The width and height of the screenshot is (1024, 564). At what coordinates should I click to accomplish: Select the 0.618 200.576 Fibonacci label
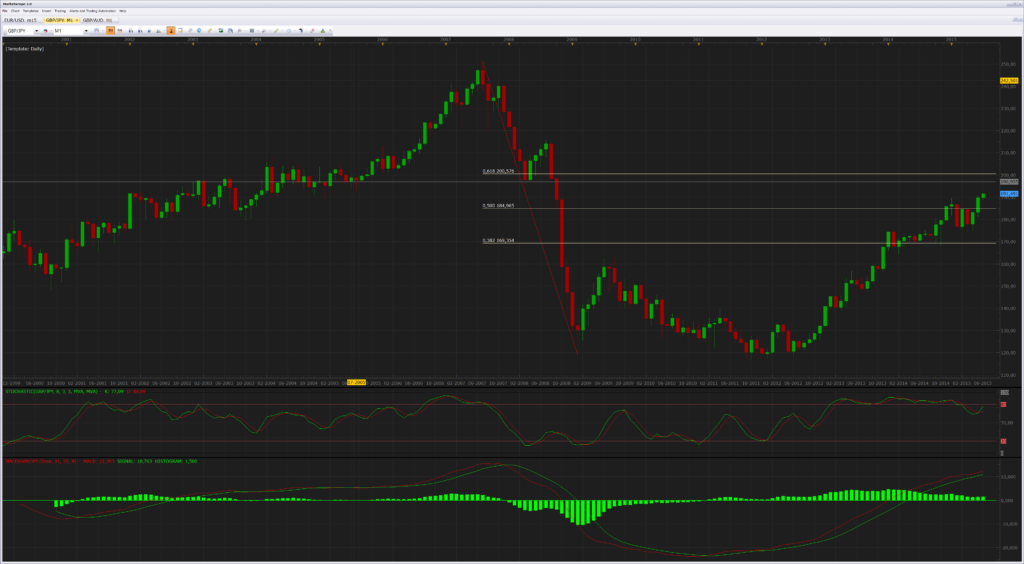[498, 170]
